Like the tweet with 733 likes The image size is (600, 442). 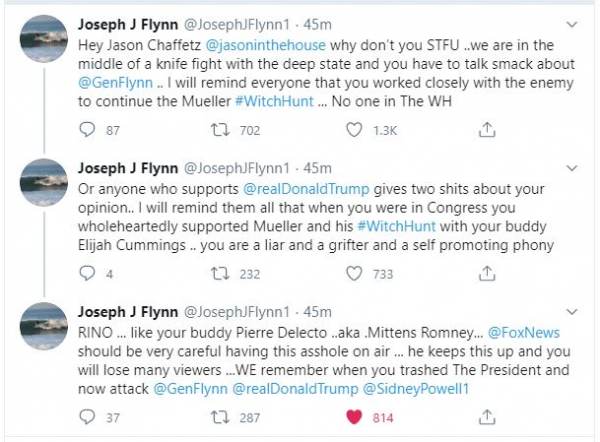click(354, 273)
